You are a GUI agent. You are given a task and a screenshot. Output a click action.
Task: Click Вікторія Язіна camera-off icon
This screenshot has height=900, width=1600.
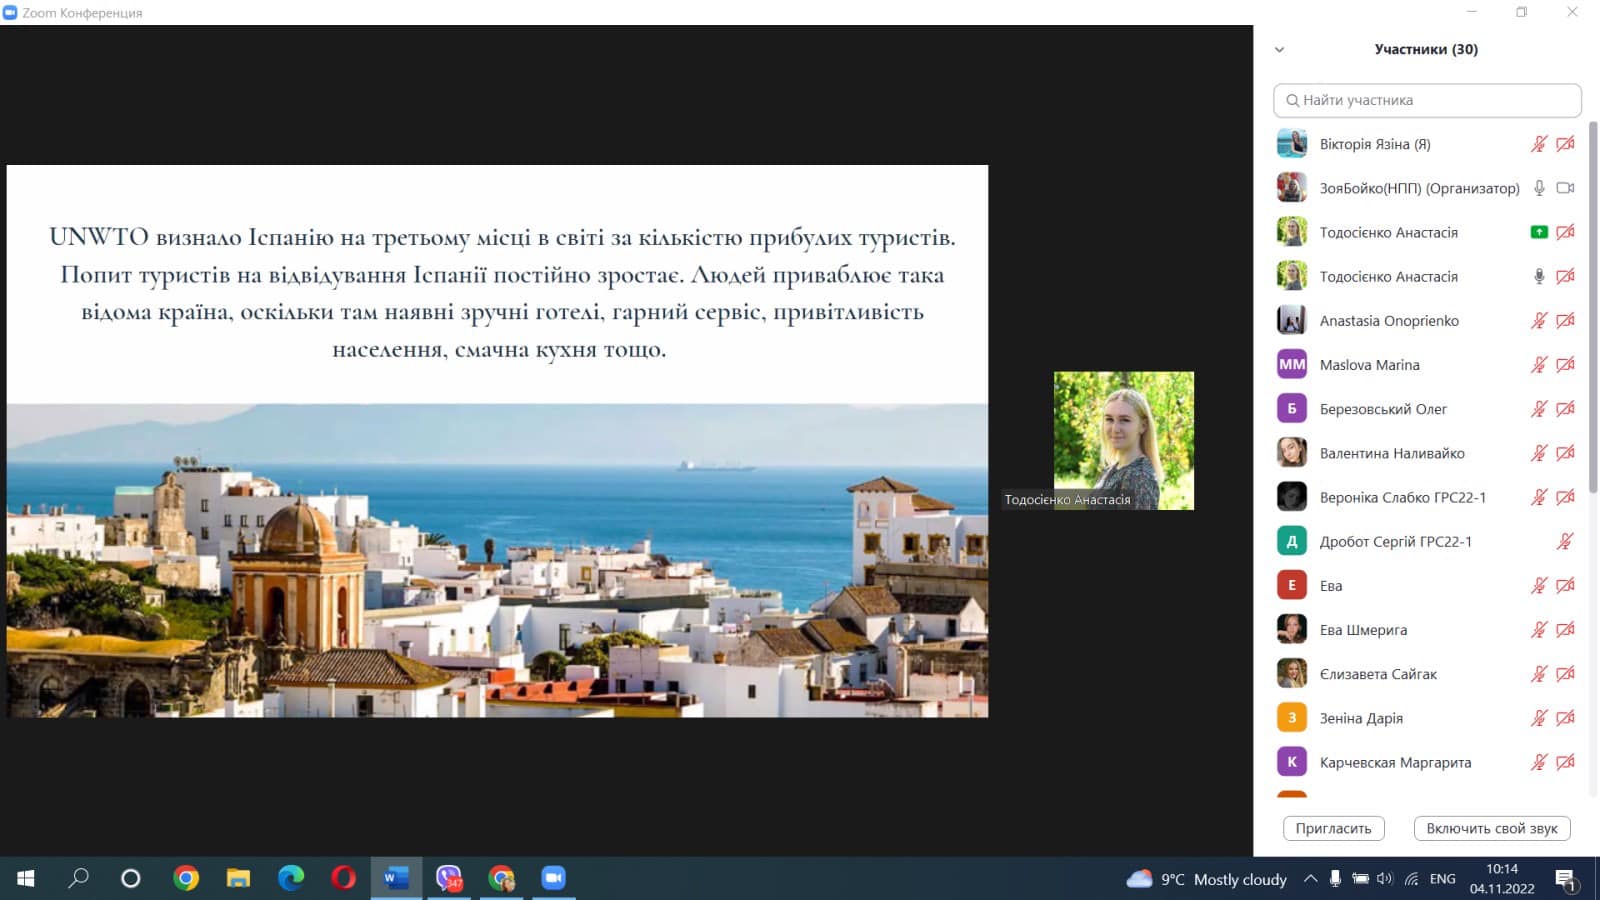(x=1566, y=144)
